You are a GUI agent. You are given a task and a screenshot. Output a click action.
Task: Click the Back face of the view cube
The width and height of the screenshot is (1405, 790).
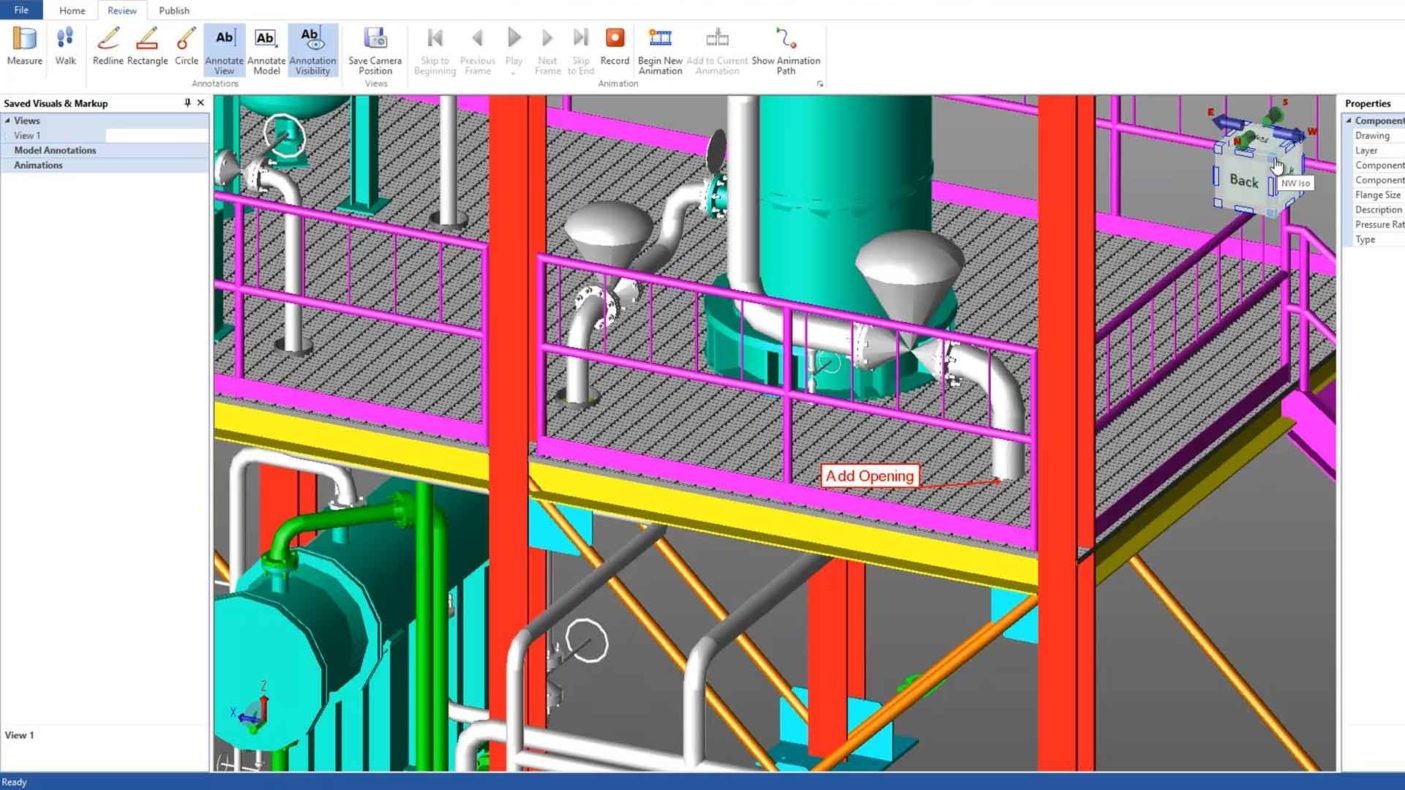tap(1243, 180)
